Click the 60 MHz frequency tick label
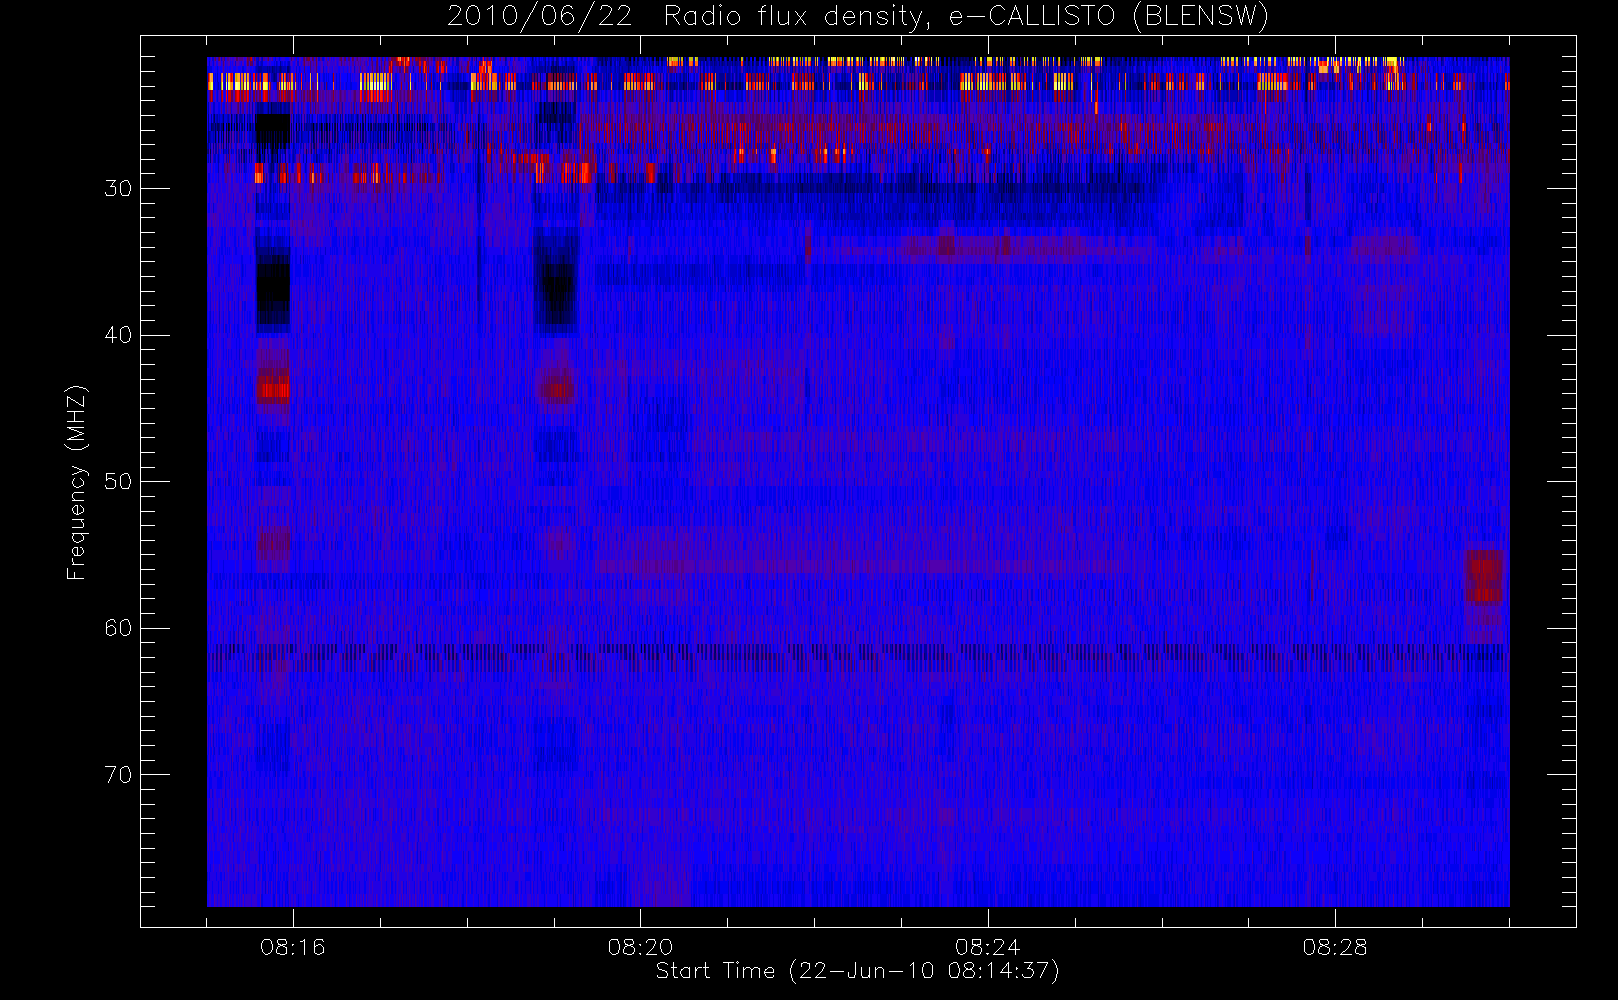The width and height of the screenshot is (1618, 1000). pyautogui.click(x=118, y=628)
